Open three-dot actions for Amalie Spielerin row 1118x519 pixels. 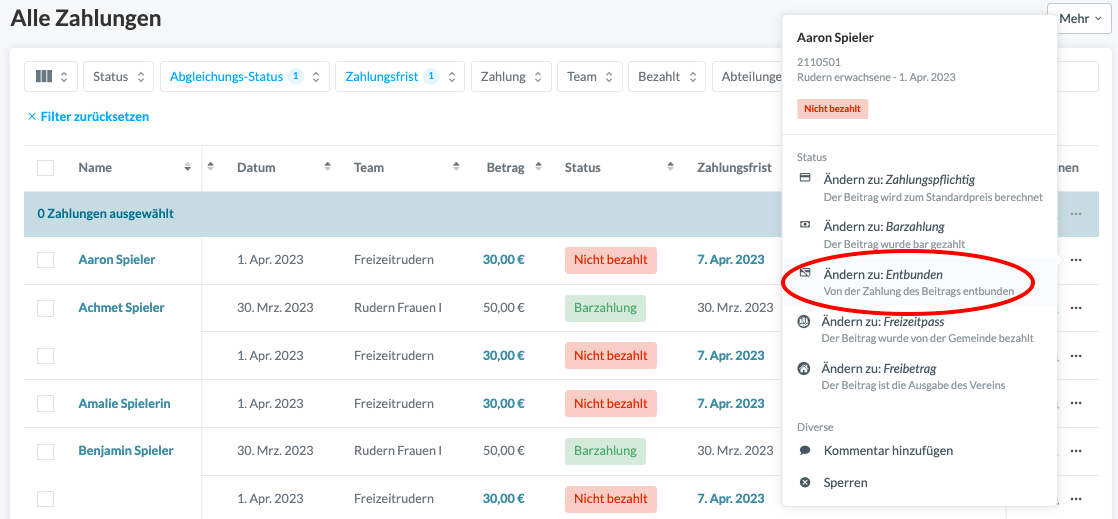point(1076,404)
